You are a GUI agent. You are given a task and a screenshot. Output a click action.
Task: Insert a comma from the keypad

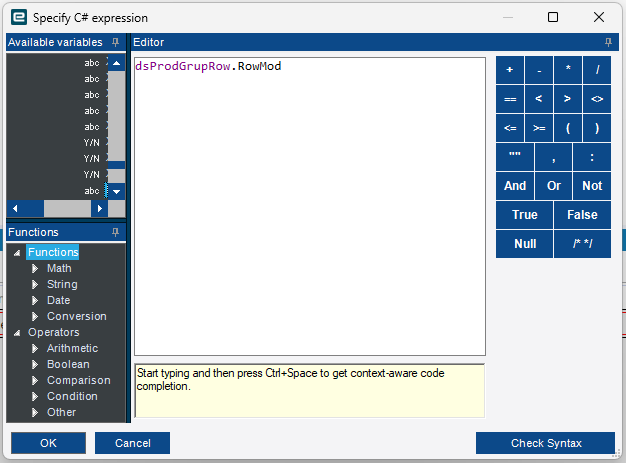click(x=553, y=157)
